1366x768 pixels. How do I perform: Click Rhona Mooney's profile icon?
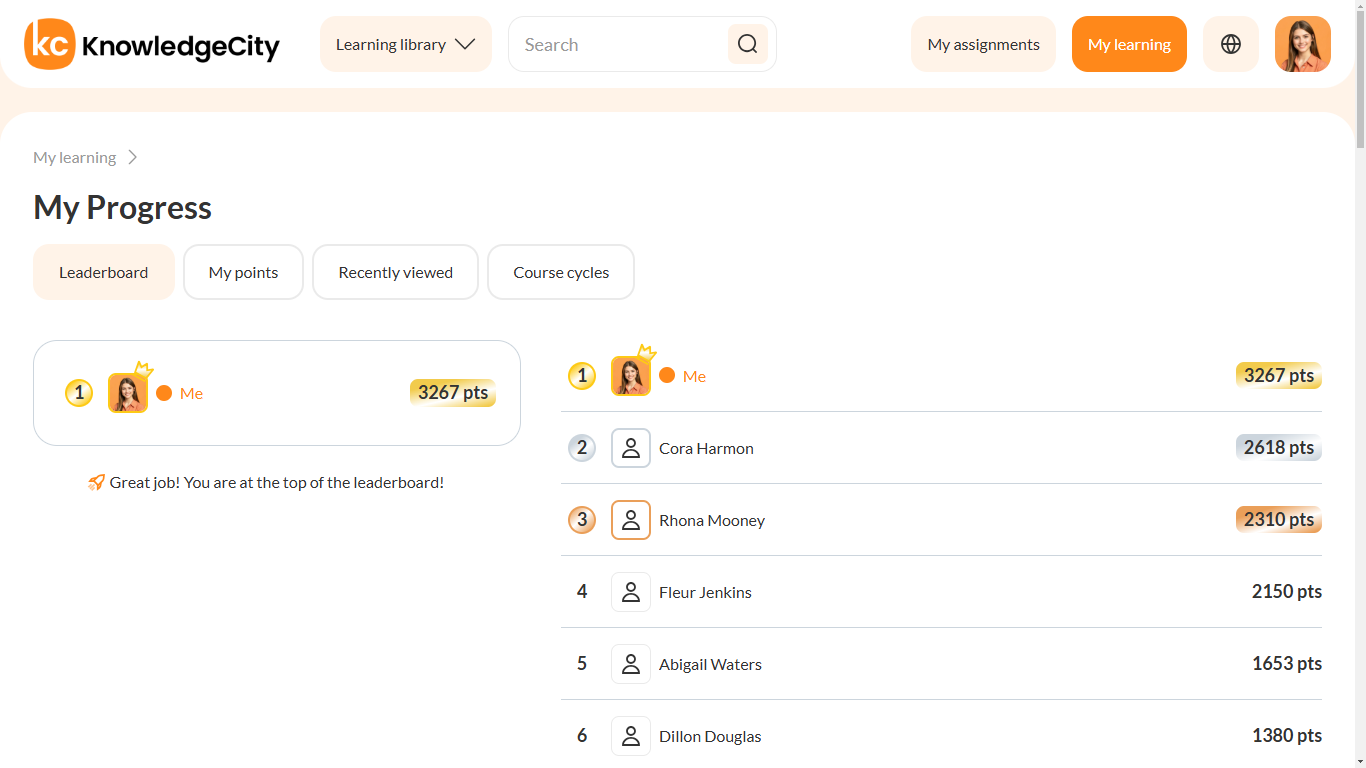tap(630, 520)
